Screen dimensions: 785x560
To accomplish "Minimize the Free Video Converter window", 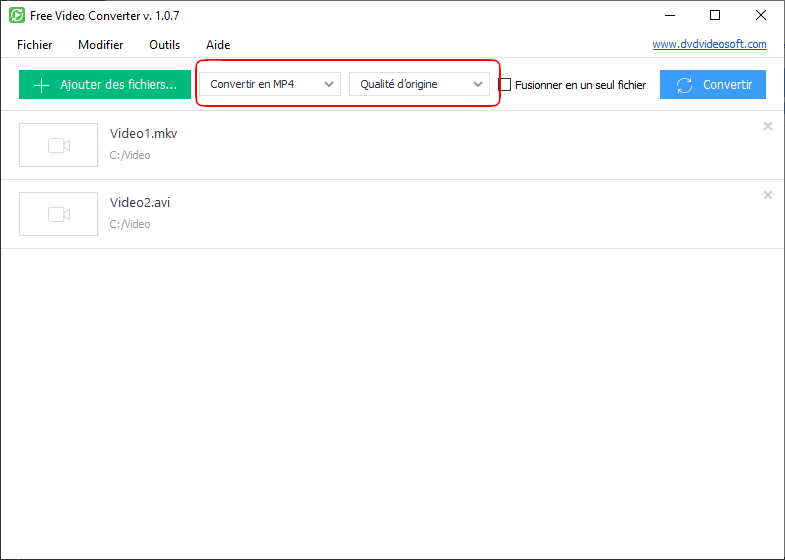I will [x=670, y=16].
